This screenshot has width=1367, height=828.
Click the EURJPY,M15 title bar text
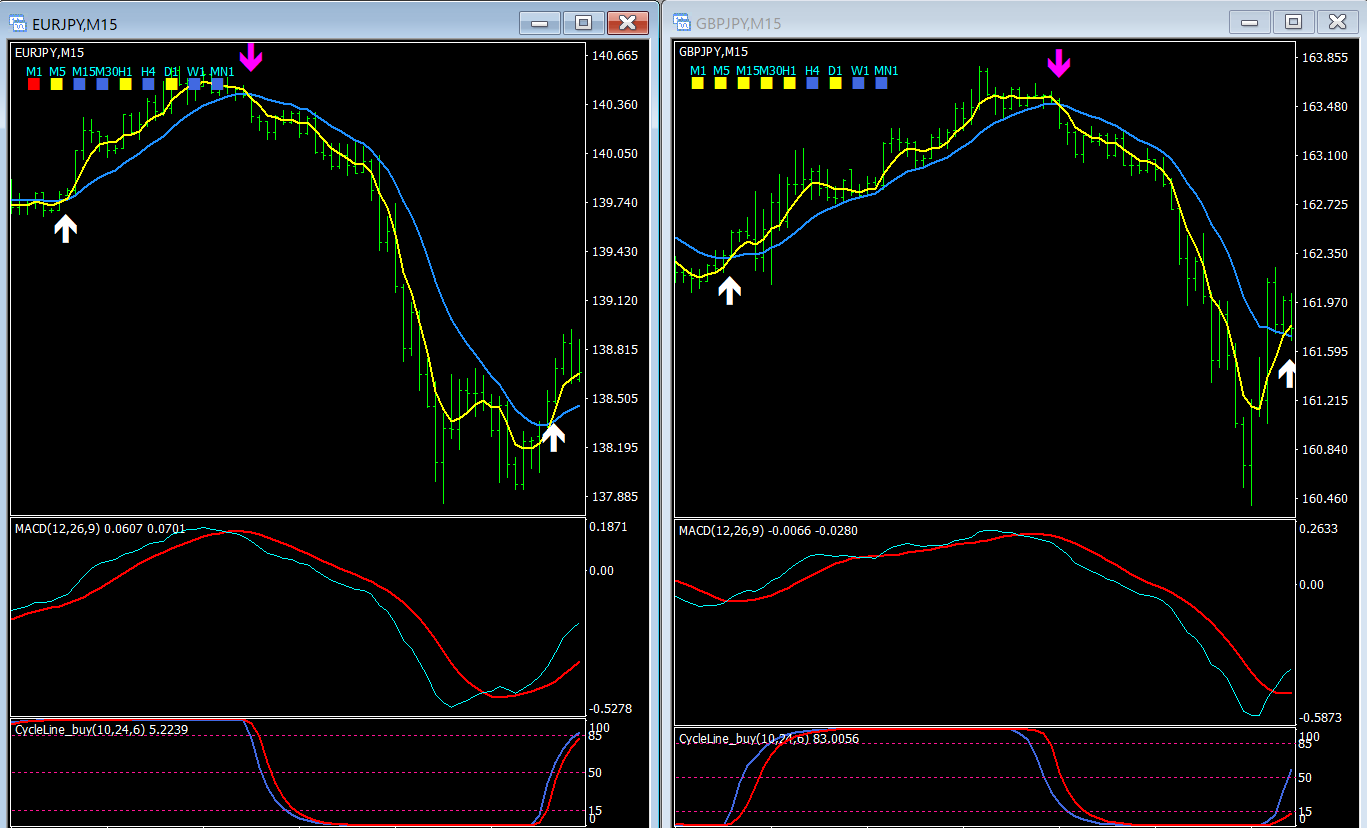(75, 24)
